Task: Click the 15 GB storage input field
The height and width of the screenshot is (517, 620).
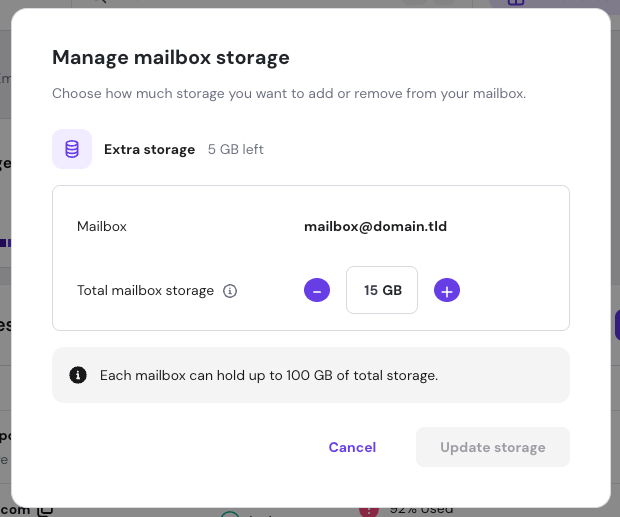Action: (x=382, y=290)
